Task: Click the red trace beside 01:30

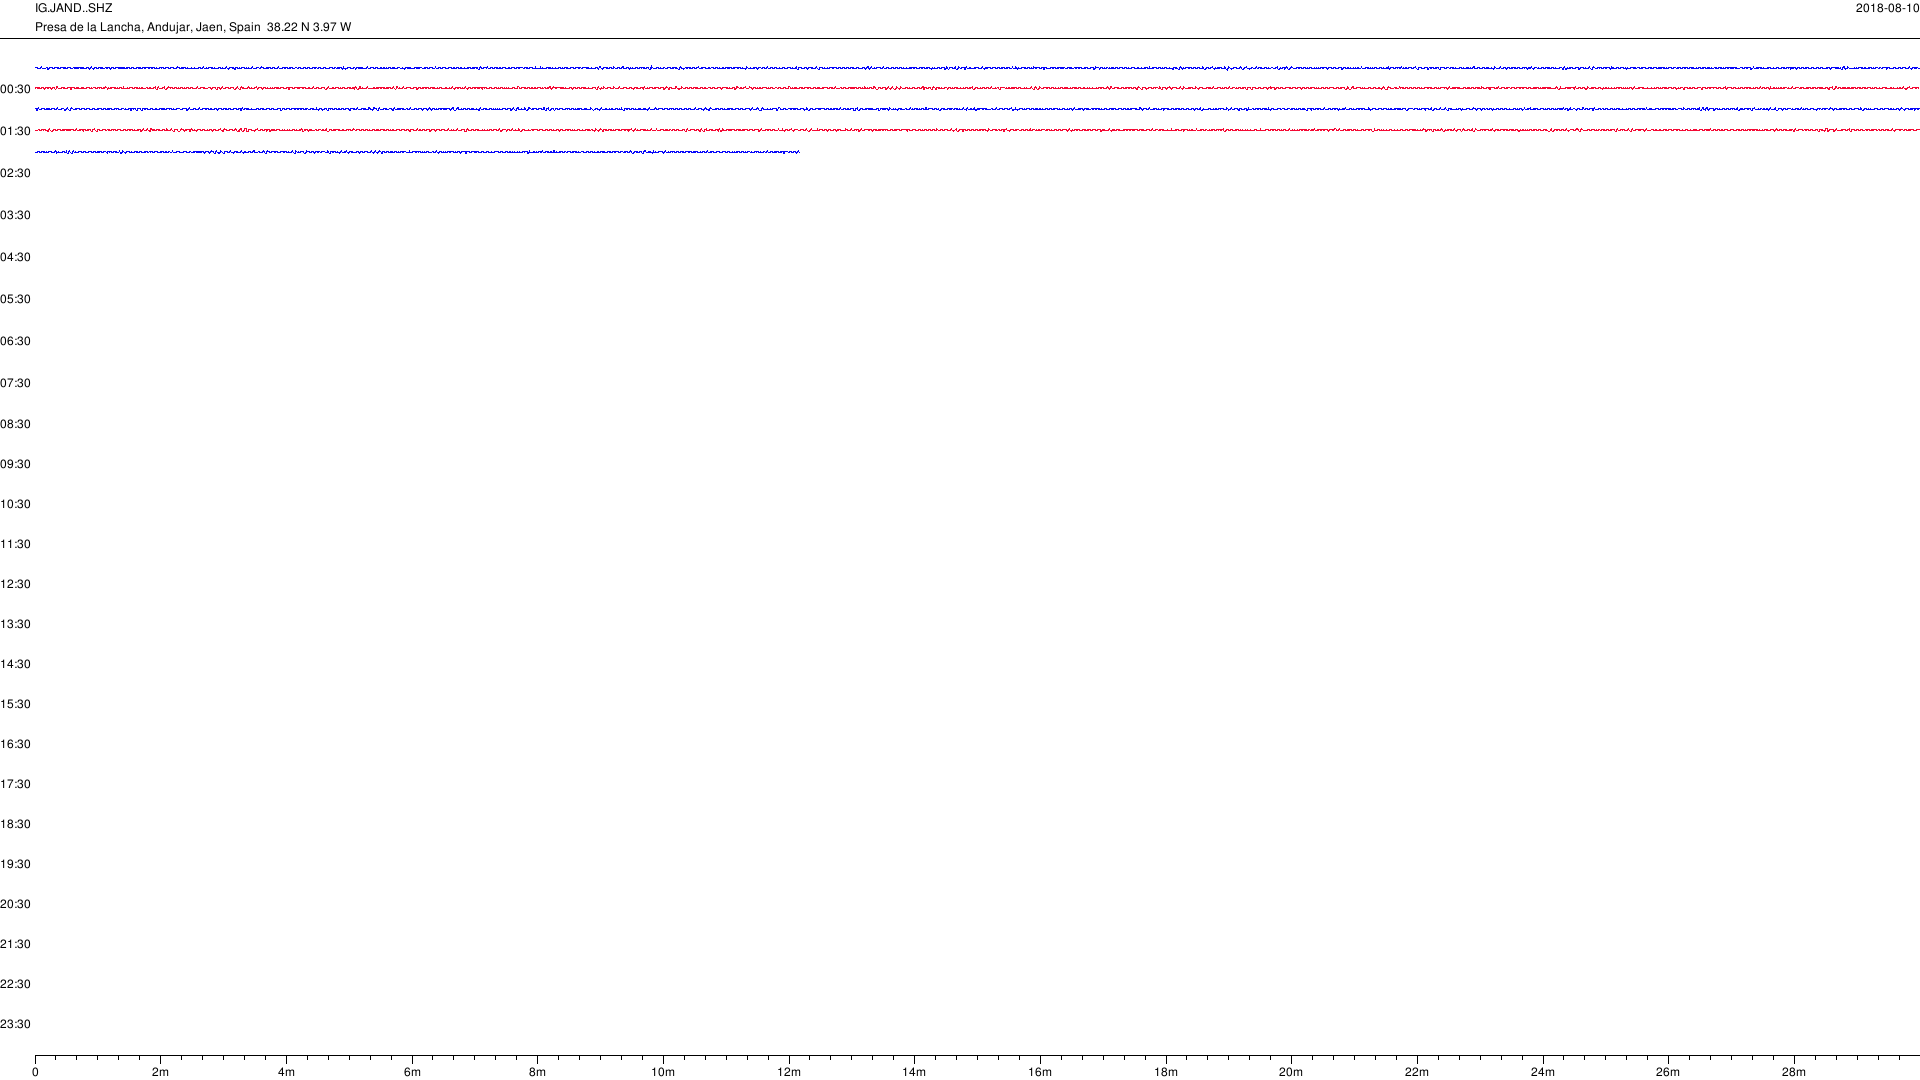Action: [x=977, y=130]
